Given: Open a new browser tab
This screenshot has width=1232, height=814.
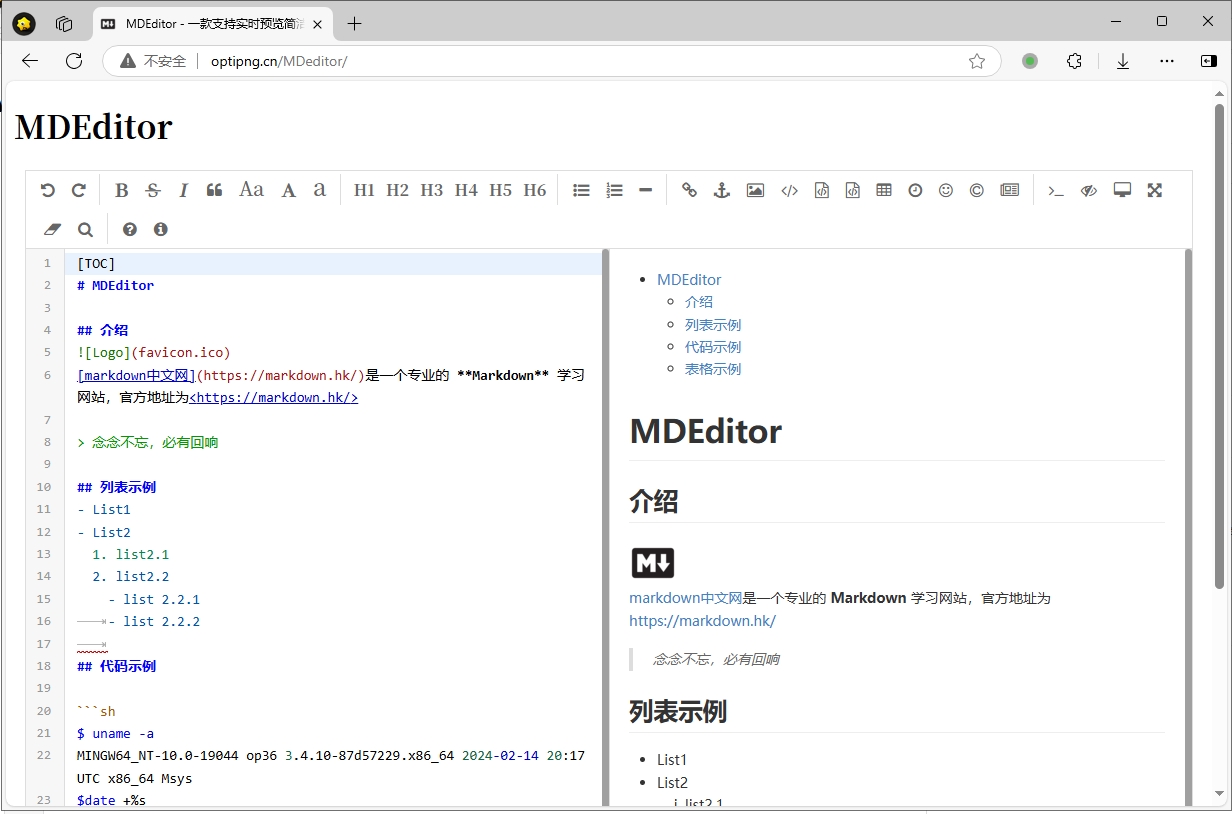Looking at the screenshot, I should [x=354, y=23].
